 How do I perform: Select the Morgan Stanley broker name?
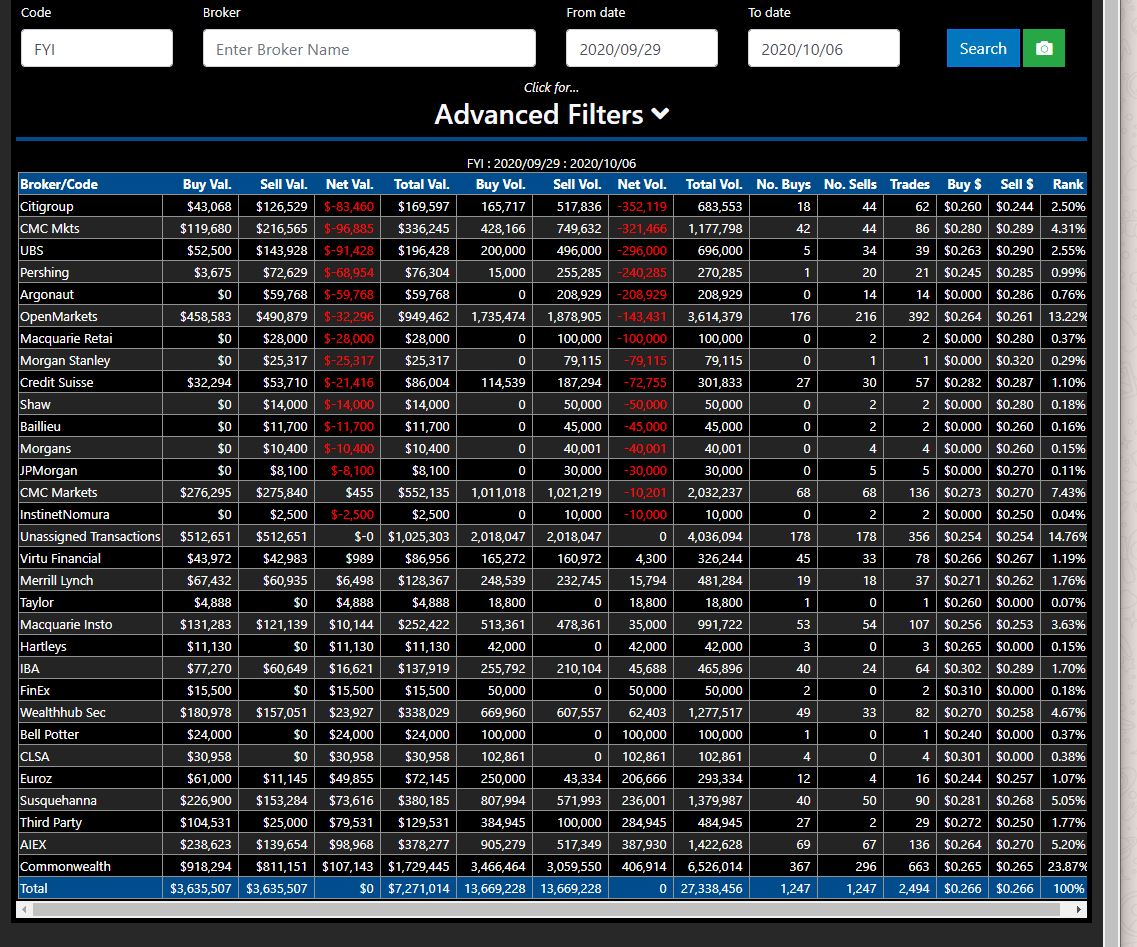point(65,360)
